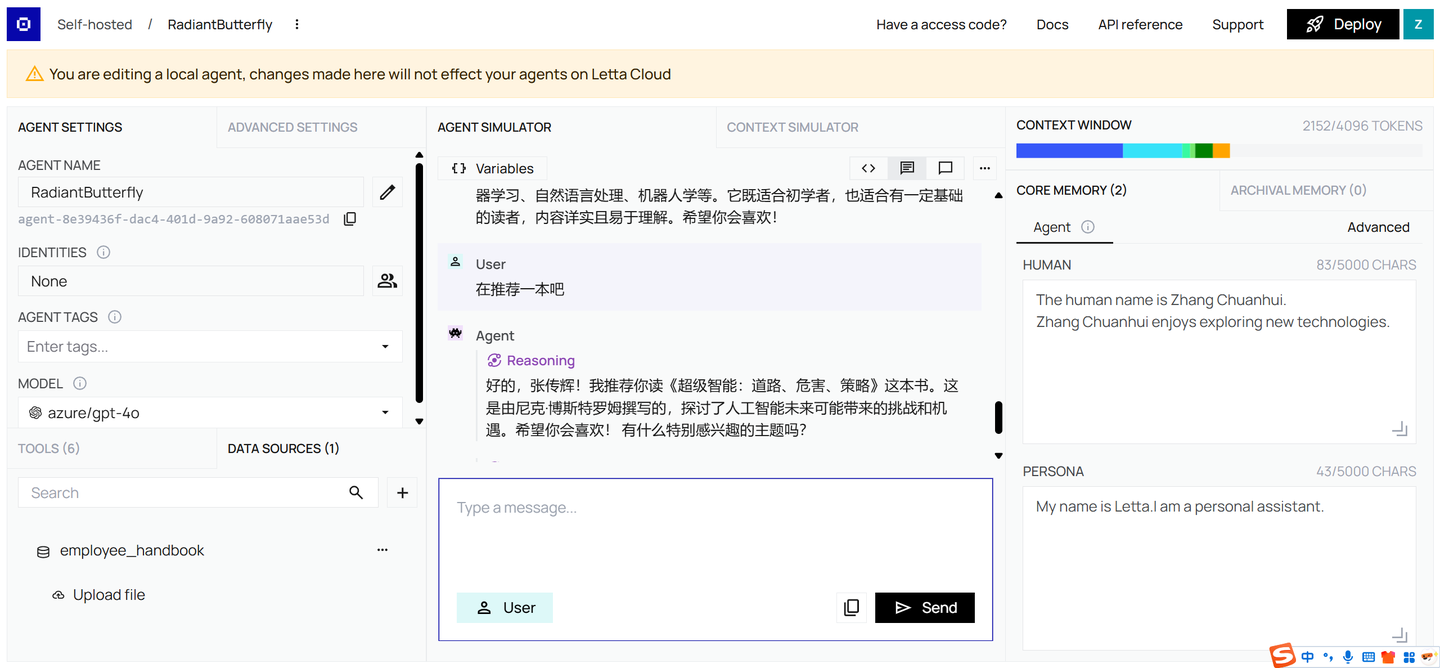Toggle Chinese input mode 中 icon
Image resolution: width=1440 pixels, height=668 pixels.
tap(1307, 657)
